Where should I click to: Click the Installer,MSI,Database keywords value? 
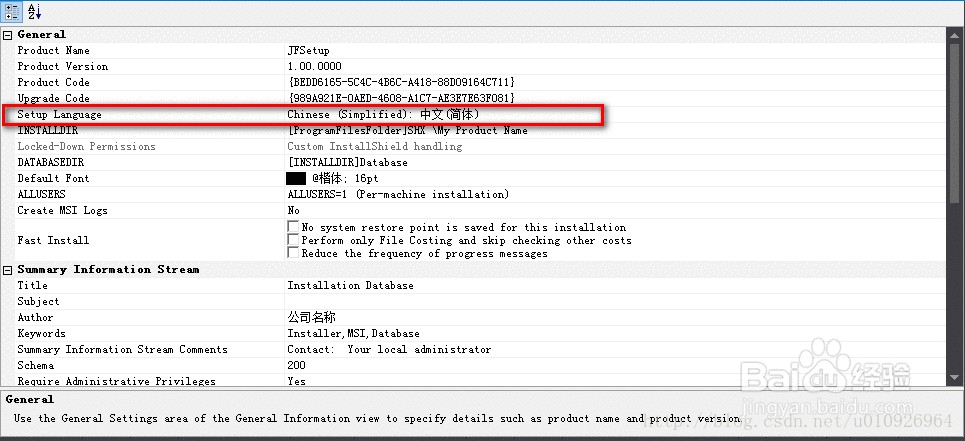(x=354, y=333)
